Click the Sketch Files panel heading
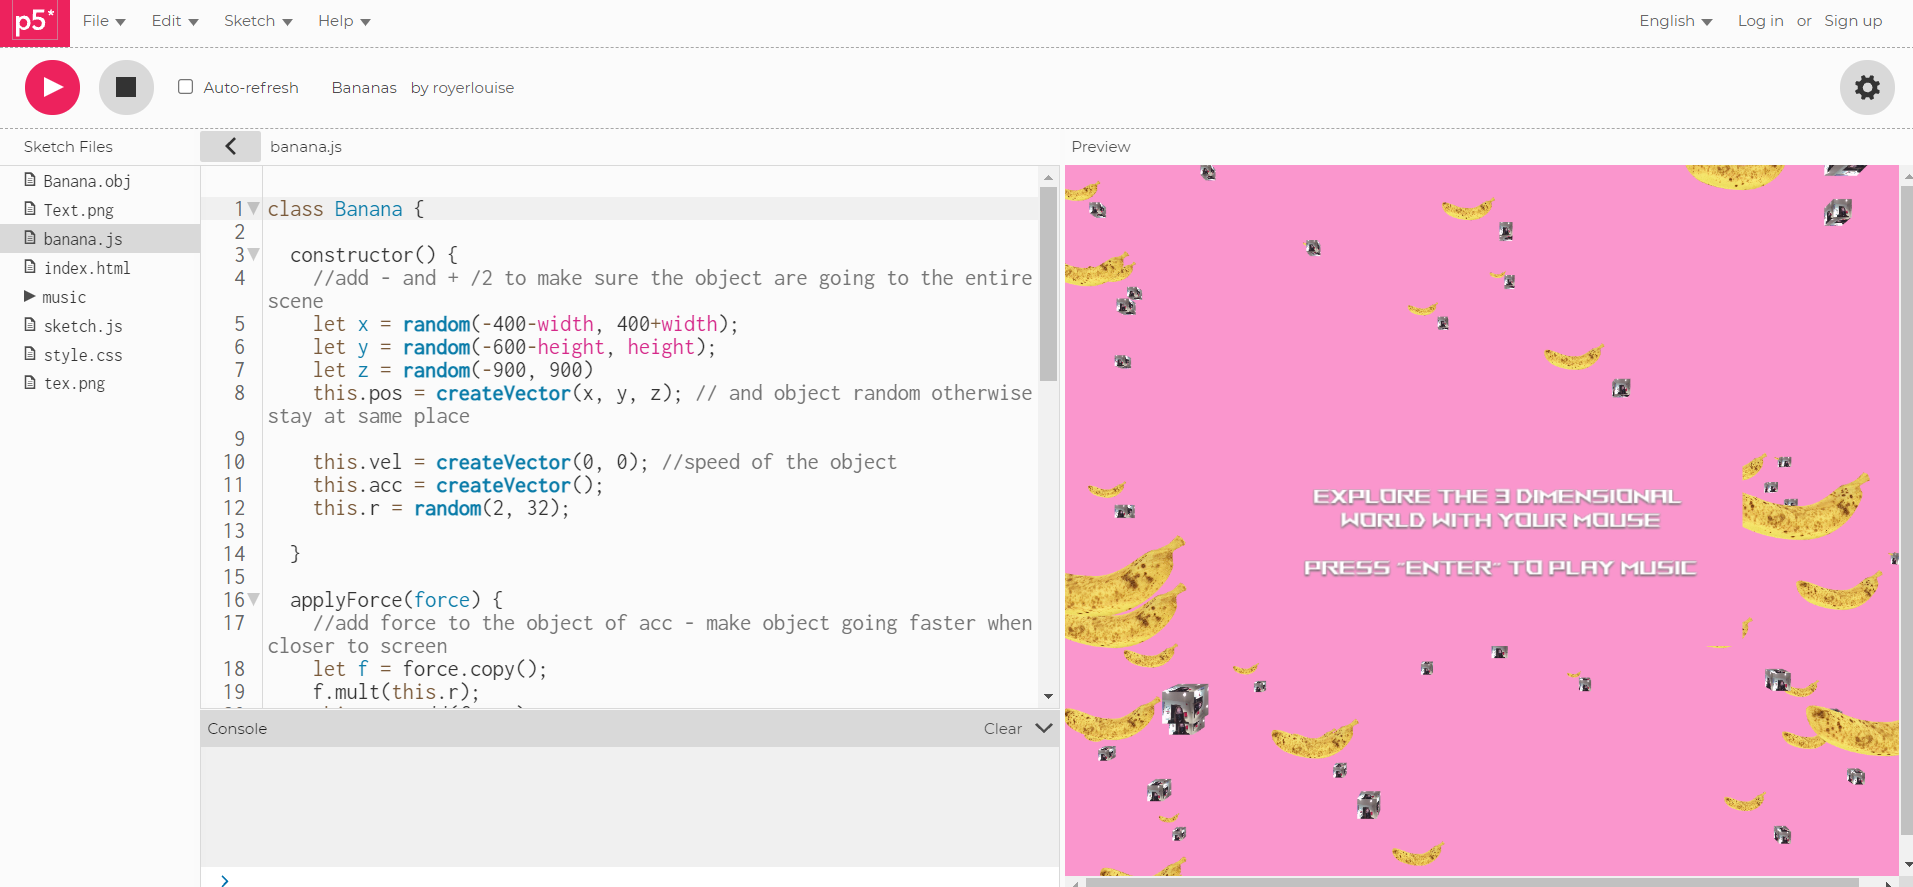 [68, 147]
